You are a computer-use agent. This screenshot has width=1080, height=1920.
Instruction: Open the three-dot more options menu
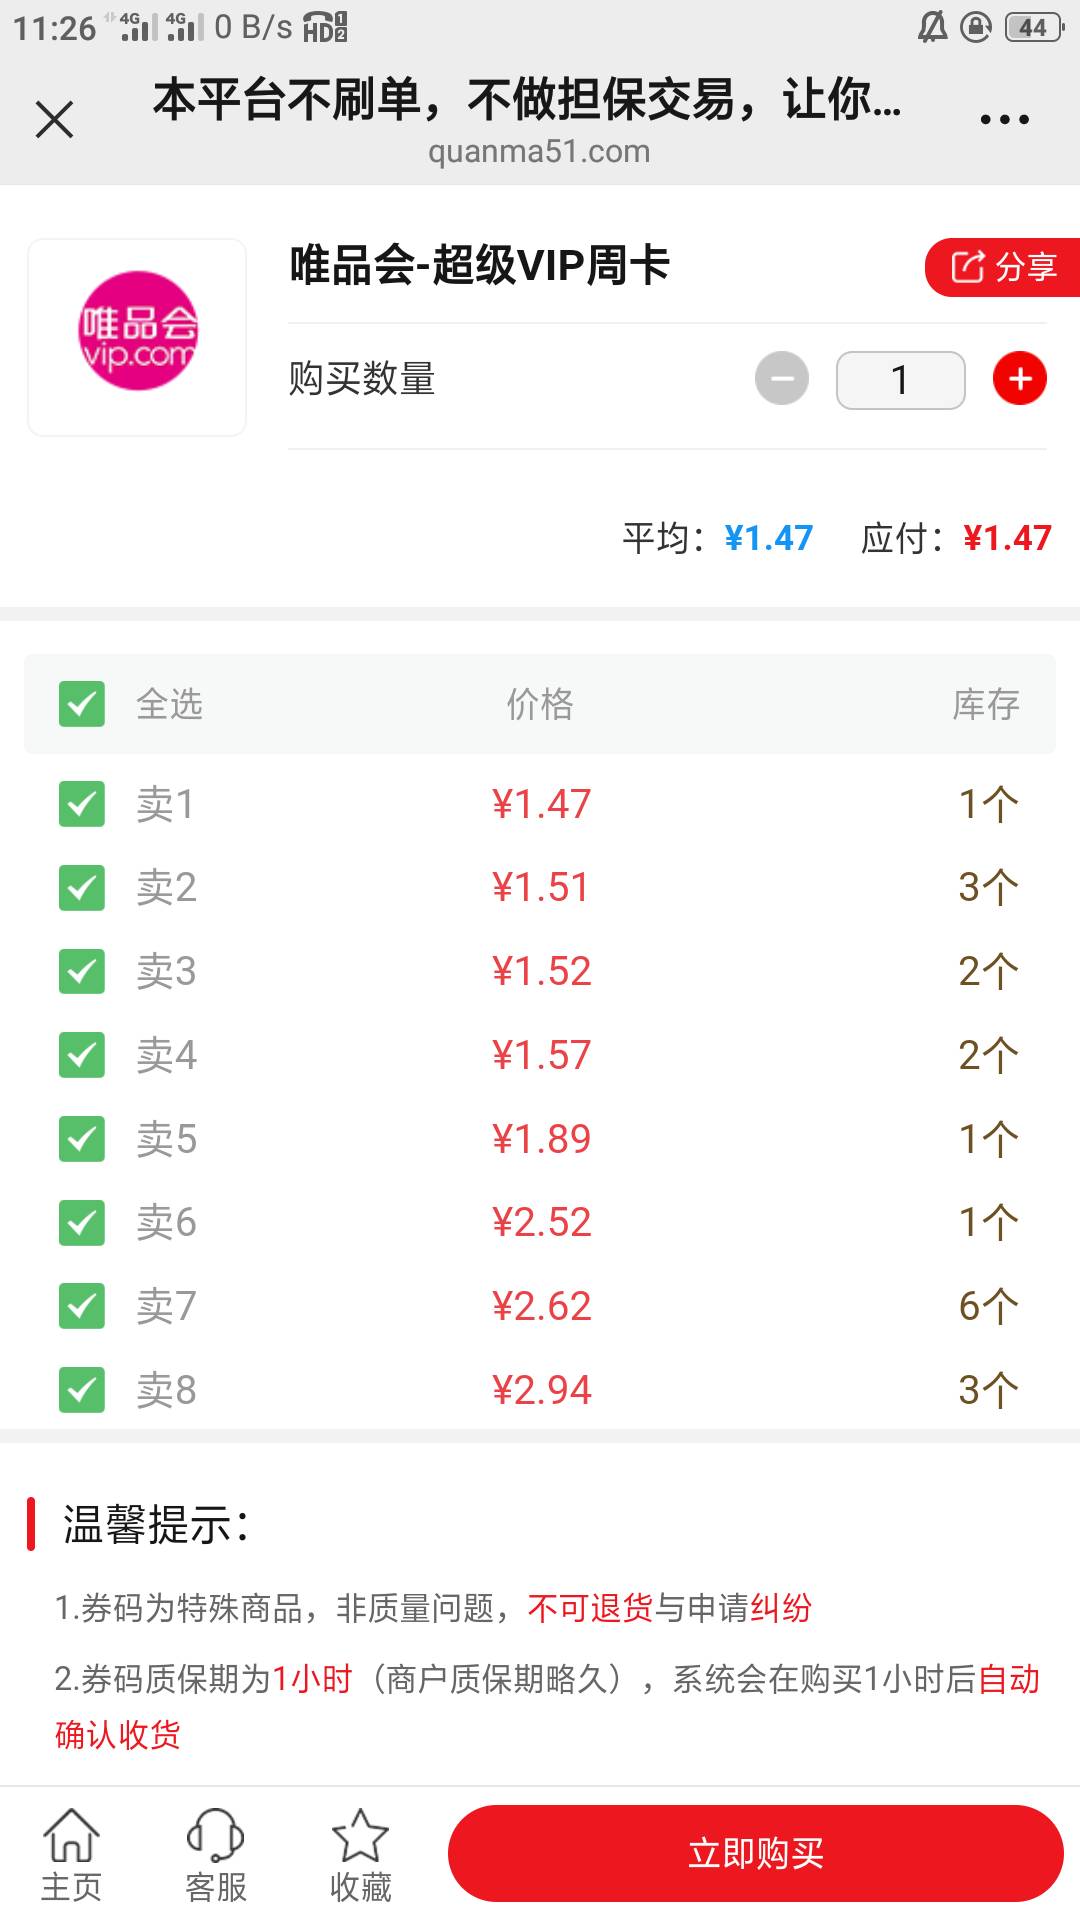pyautogui.click(x=1004, y=120)
